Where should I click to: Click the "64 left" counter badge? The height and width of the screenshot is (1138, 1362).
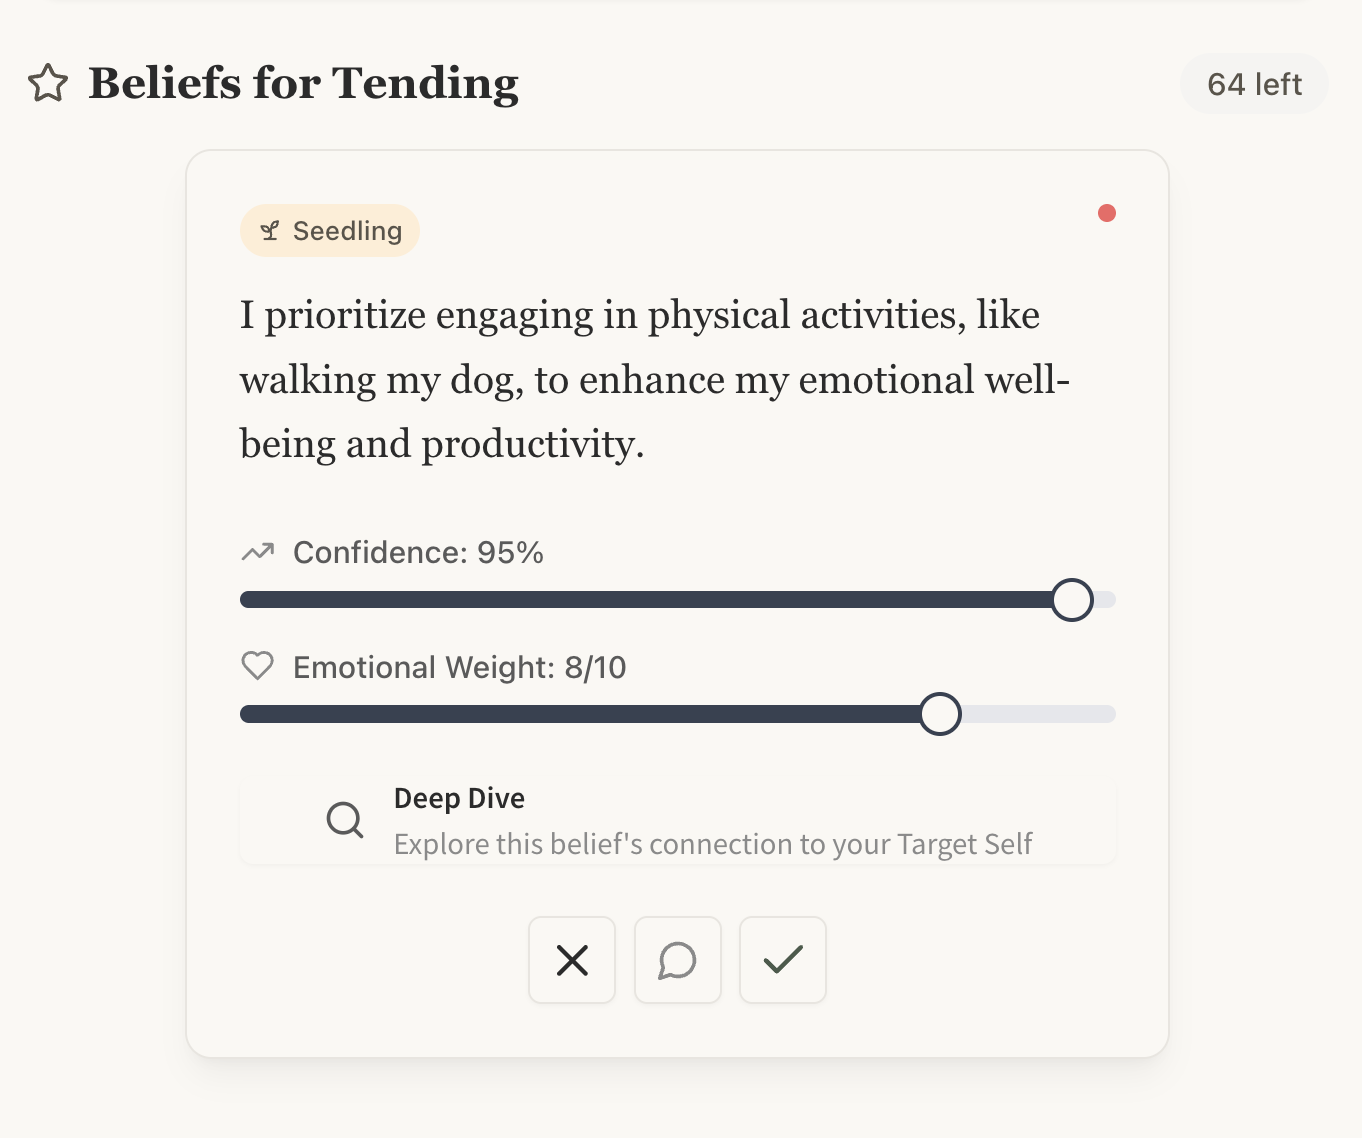(x=1254, y=84)
